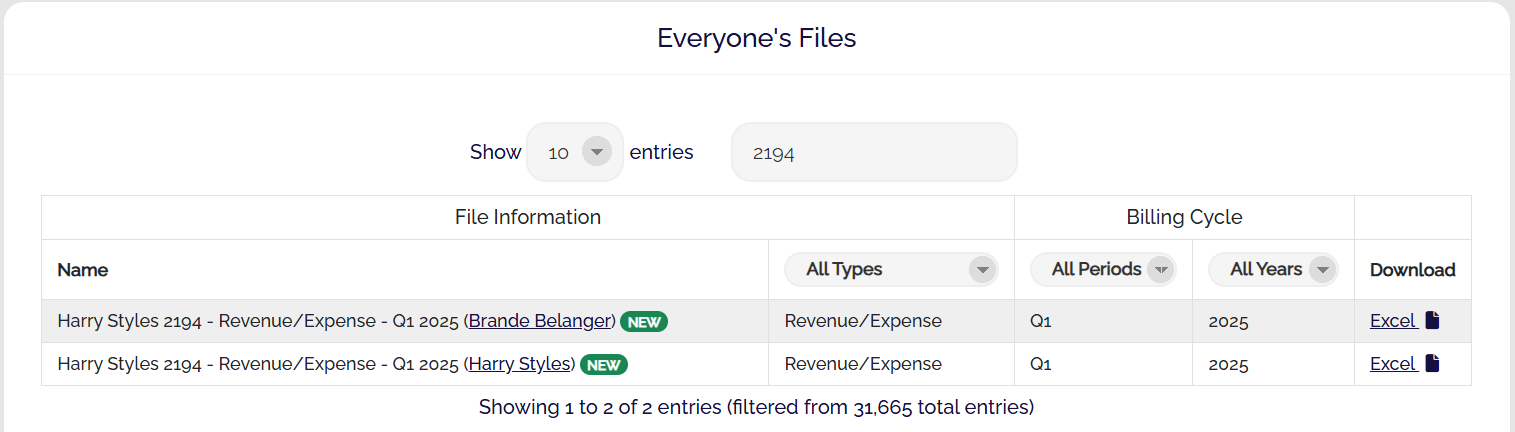The width and height of the screenshot is (1515, 432).
Task: Click Q1 cell in Brande Belanger's row
Action: (1040, 322)
